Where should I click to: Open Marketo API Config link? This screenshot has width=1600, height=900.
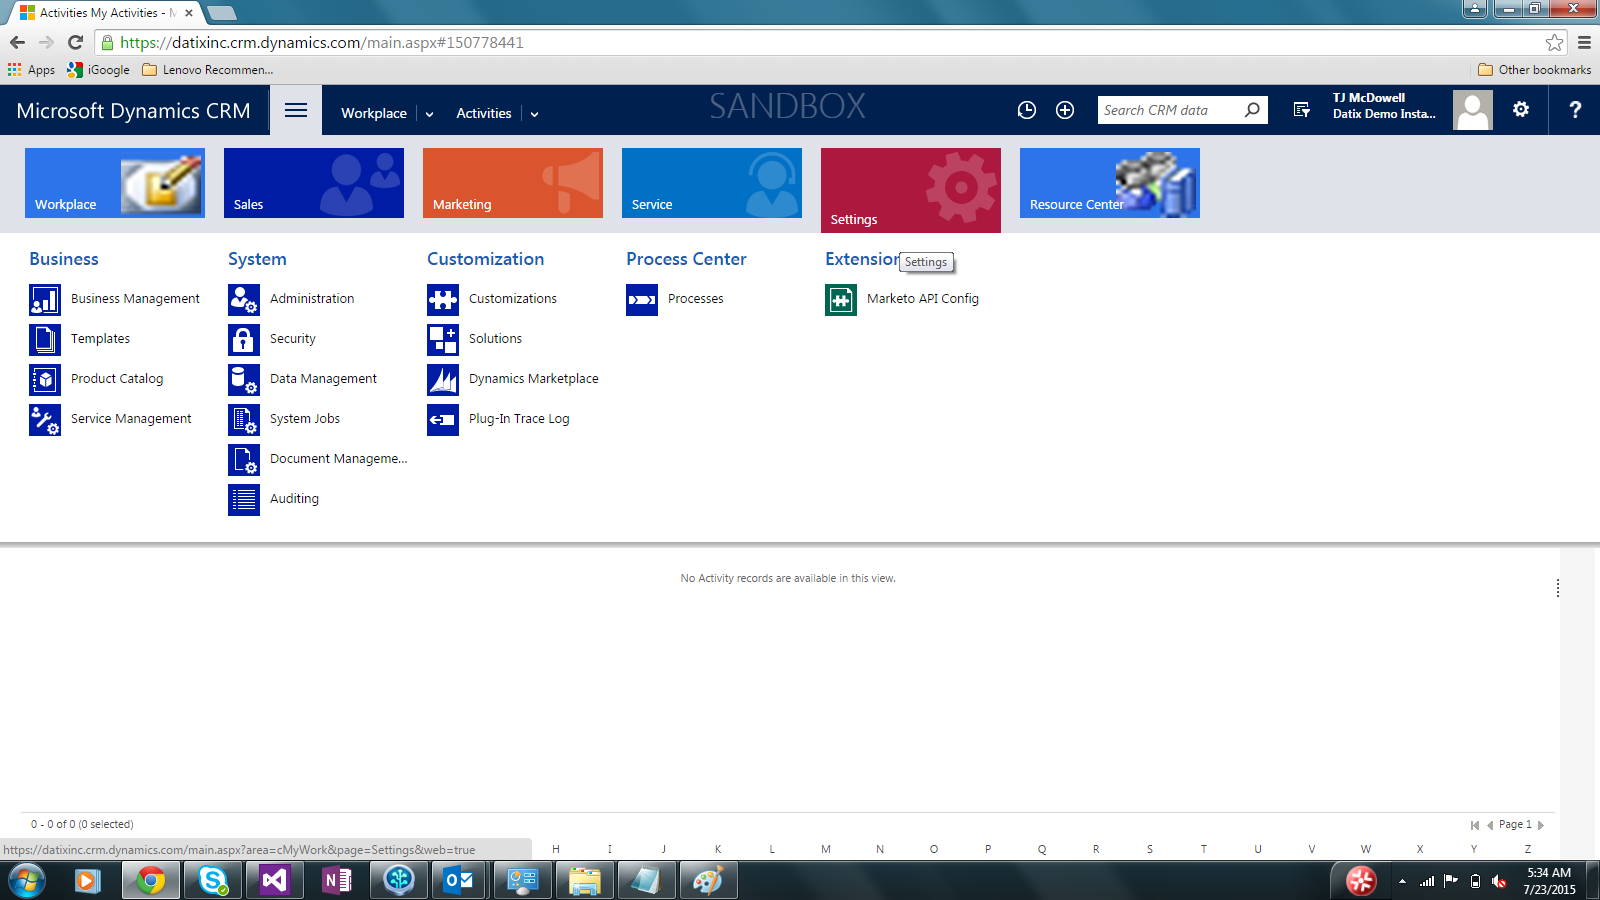923,299
